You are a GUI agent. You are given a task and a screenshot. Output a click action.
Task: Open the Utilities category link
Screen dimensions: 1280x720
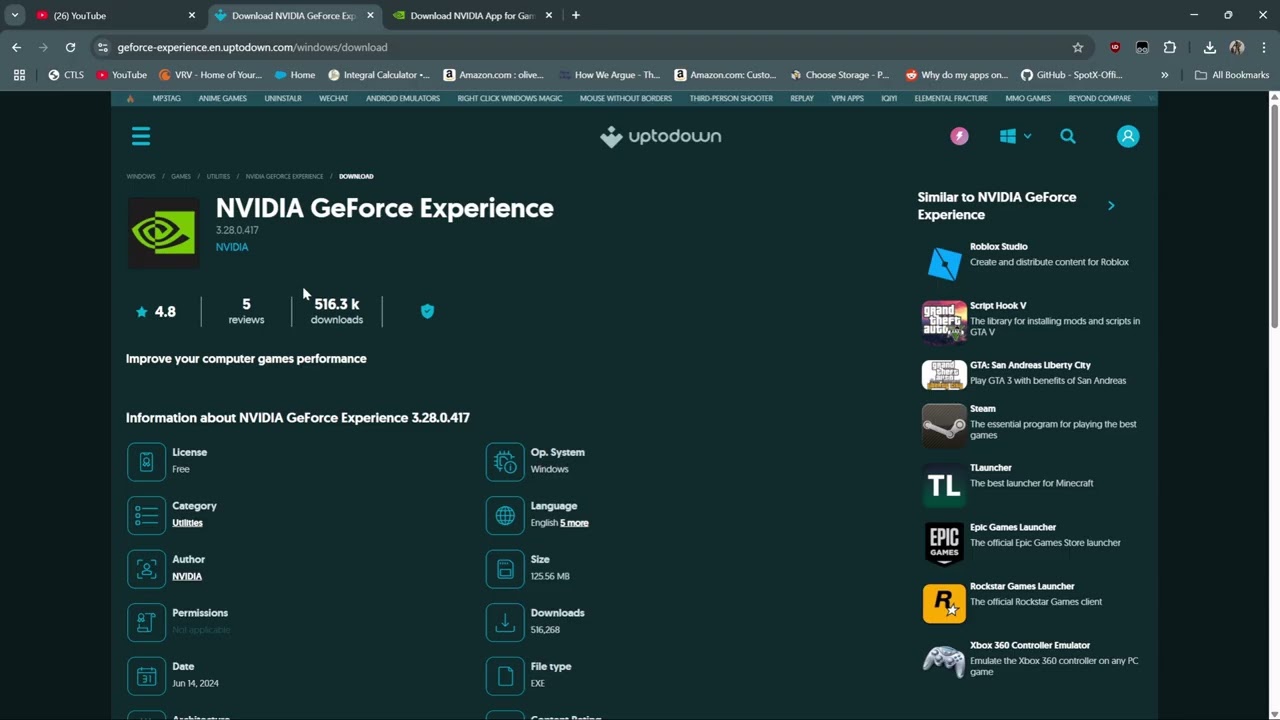(x=187, y=523)
